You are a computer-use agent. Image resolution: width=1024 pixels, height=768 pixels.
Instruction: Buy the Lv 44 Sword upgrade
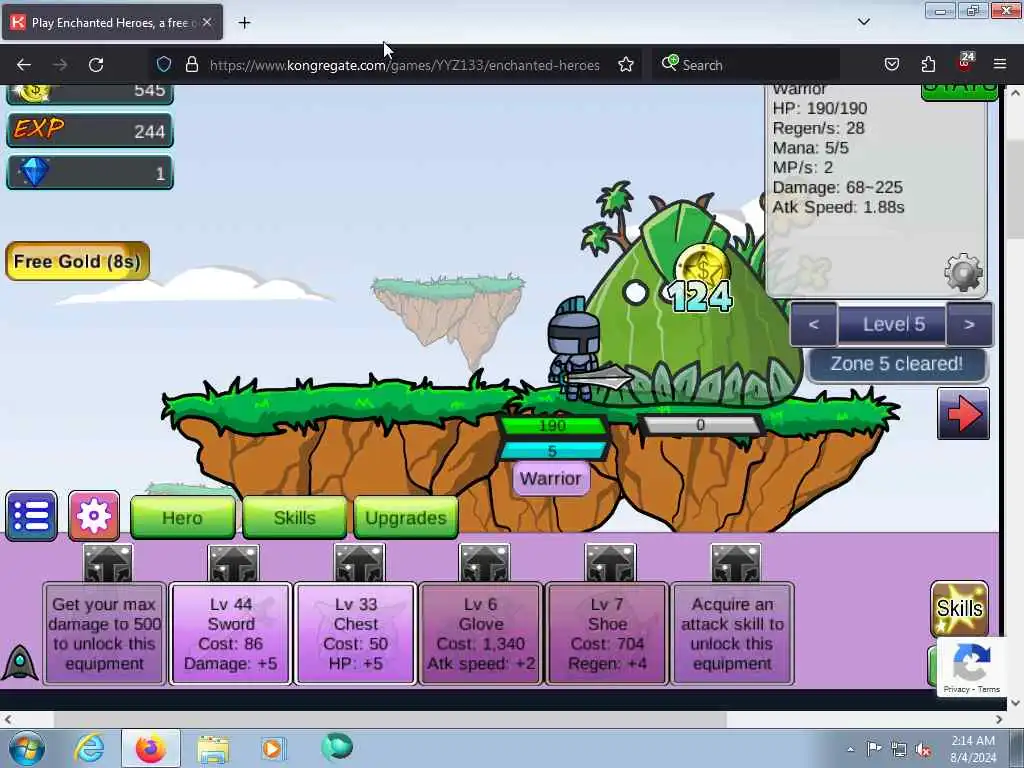click(x=231, y=633)
